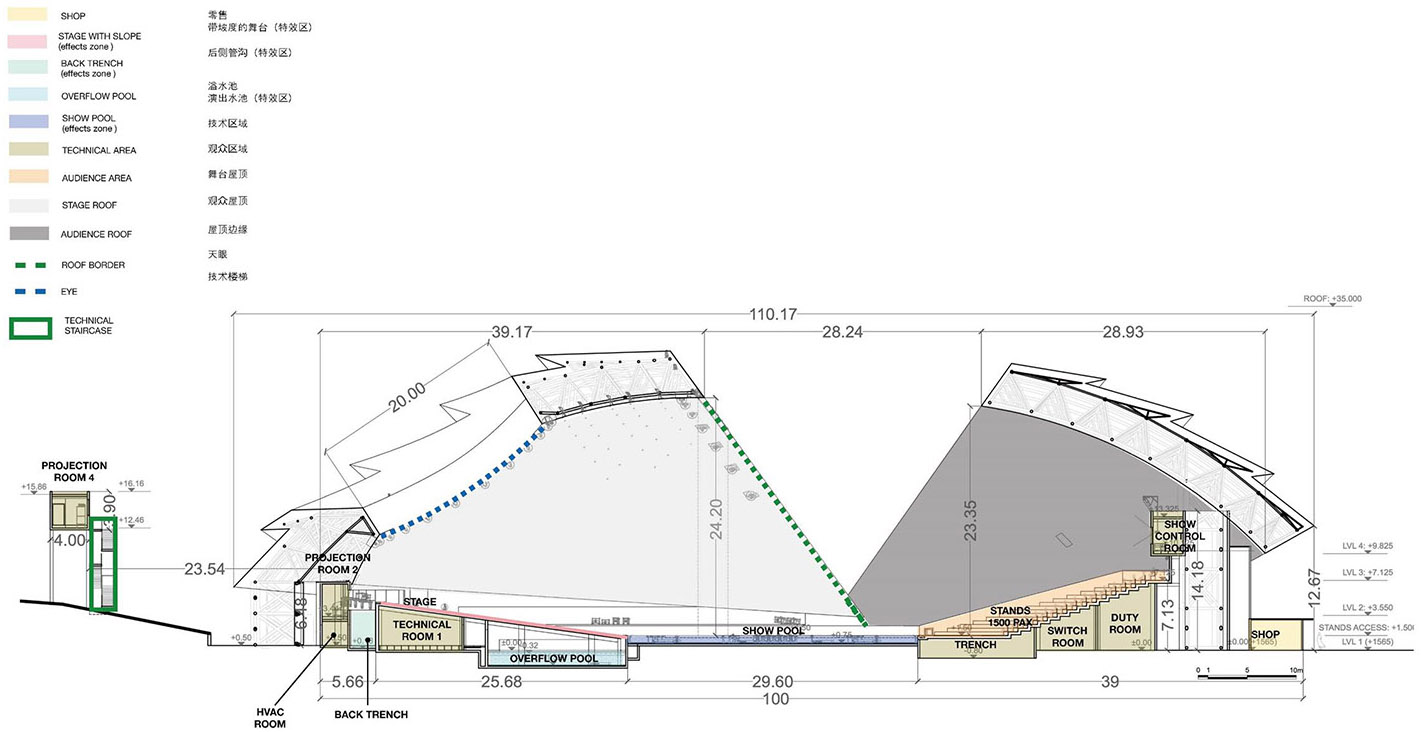Click the '+15.86' elevation tag
Image resolution: width=1421 pixels, height=732 pixels.
(x=35, y=488)
